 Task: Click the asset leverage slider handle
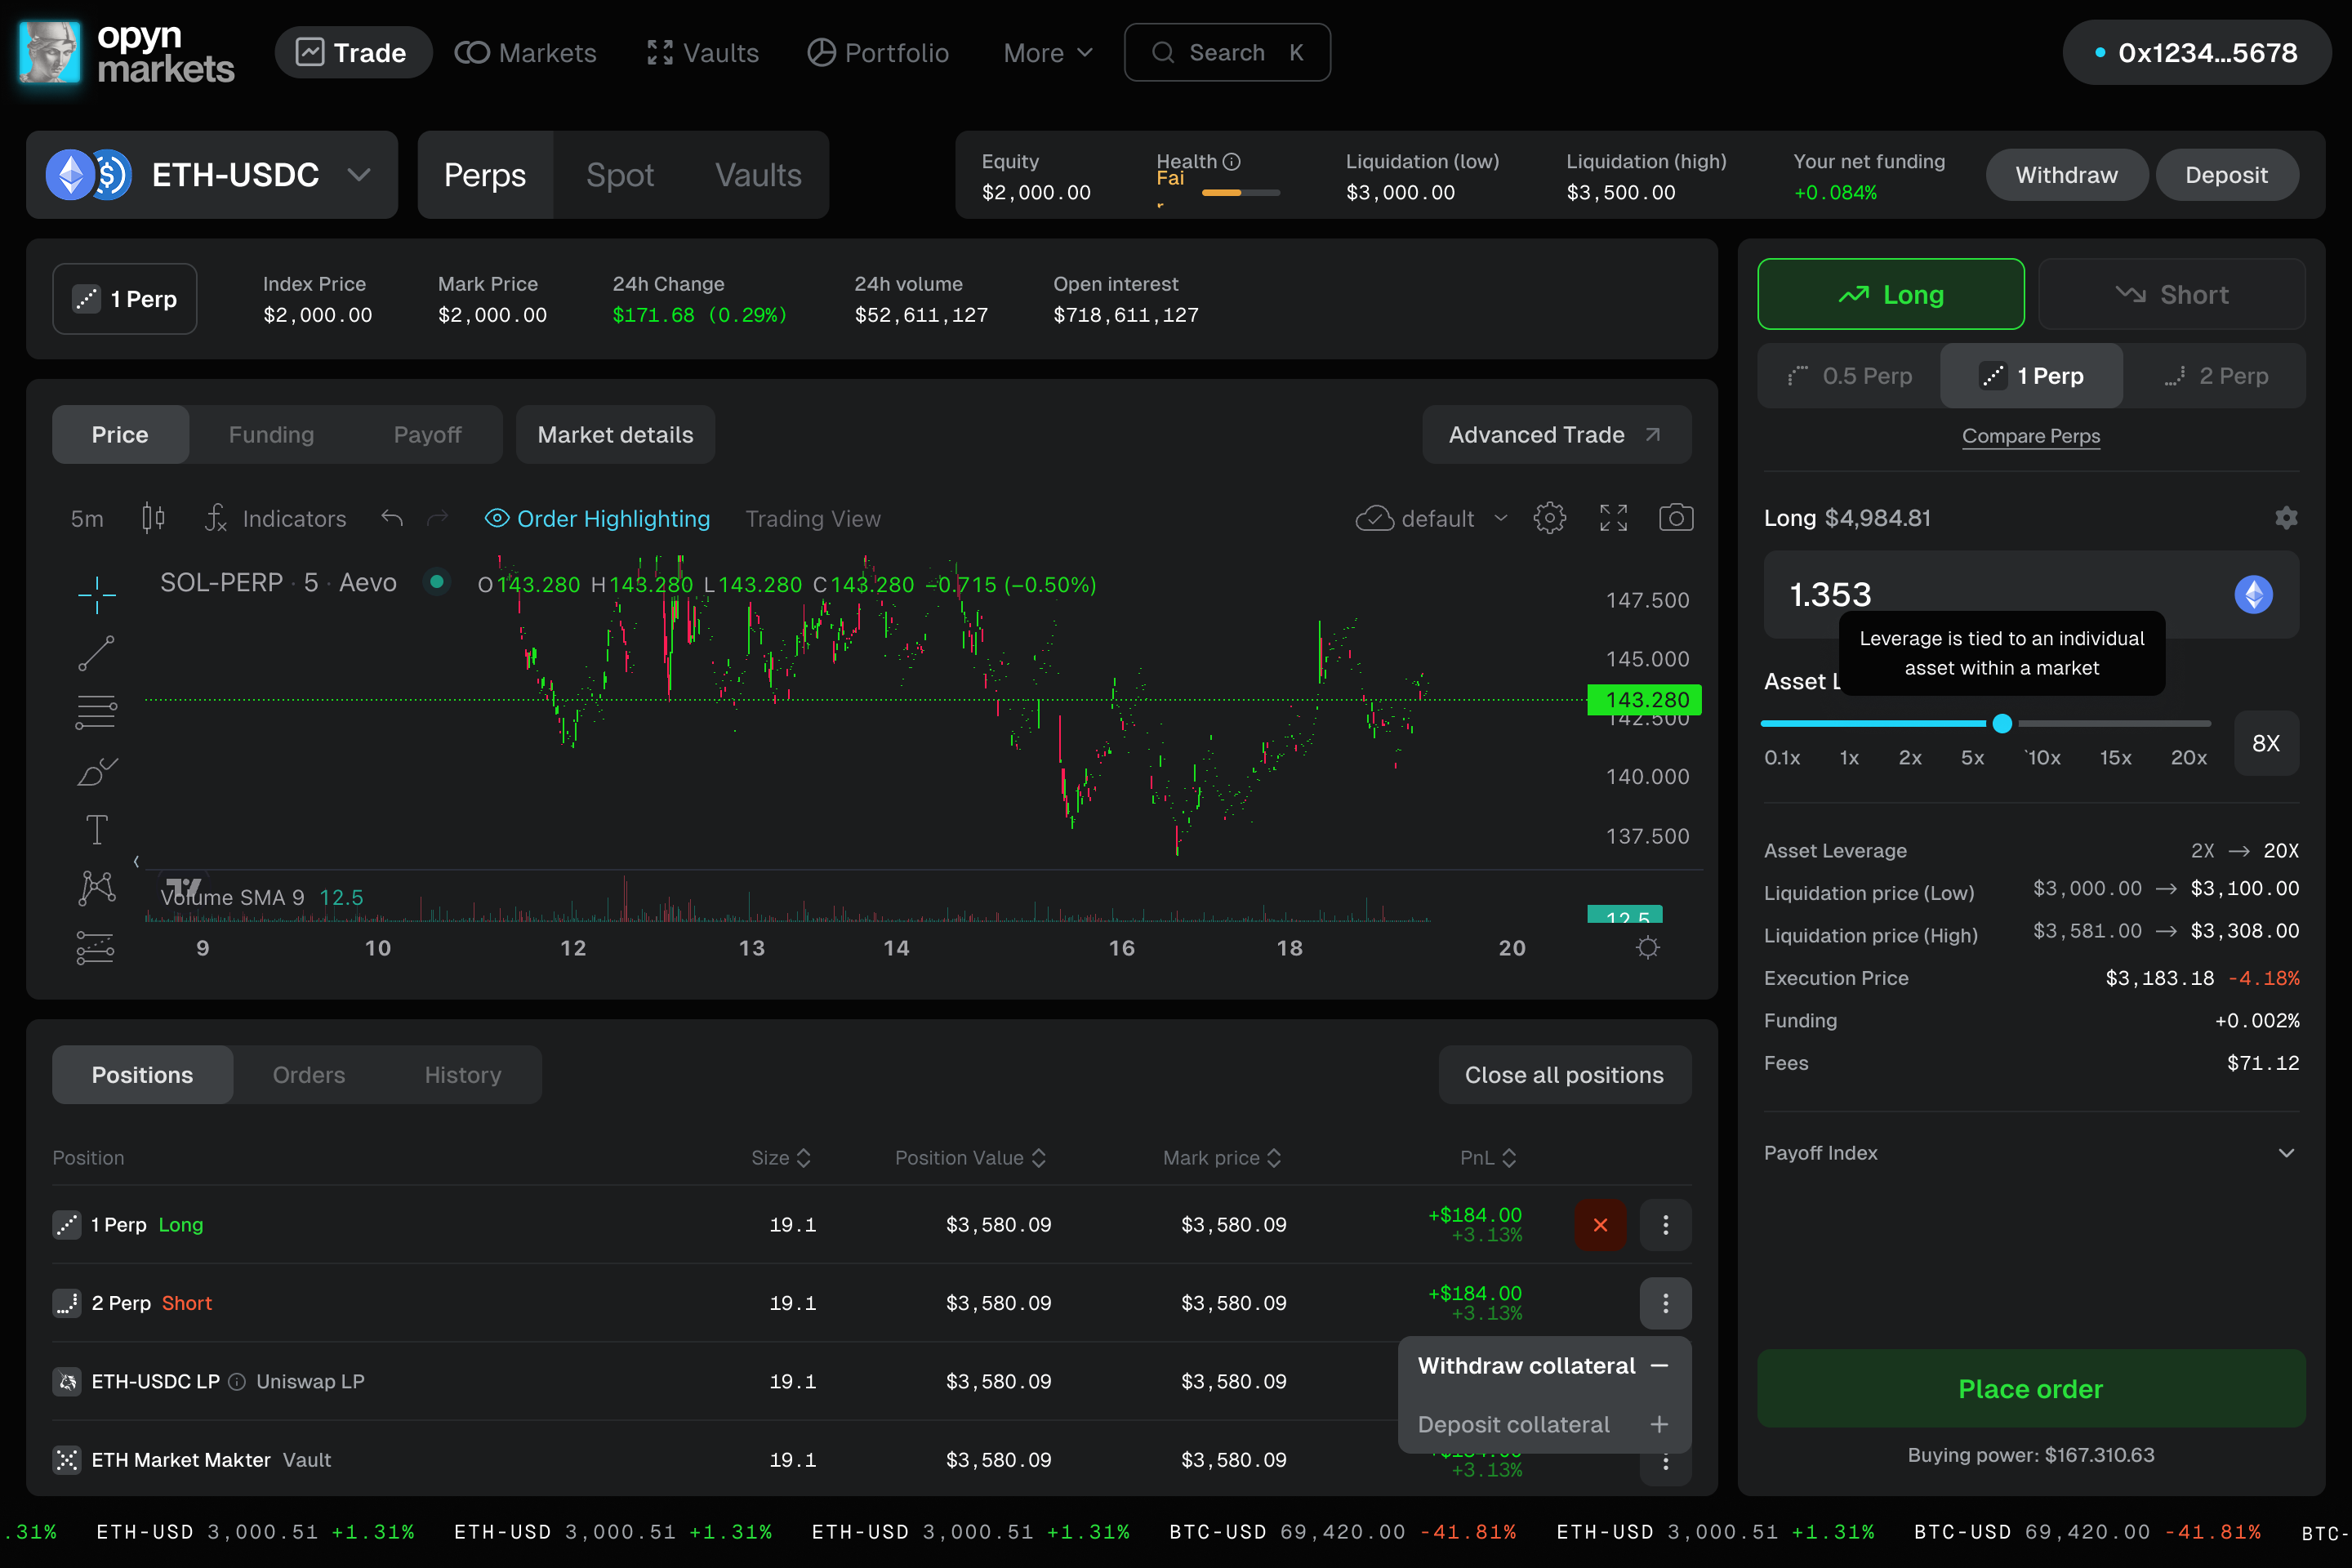(x=2002, y=723)
